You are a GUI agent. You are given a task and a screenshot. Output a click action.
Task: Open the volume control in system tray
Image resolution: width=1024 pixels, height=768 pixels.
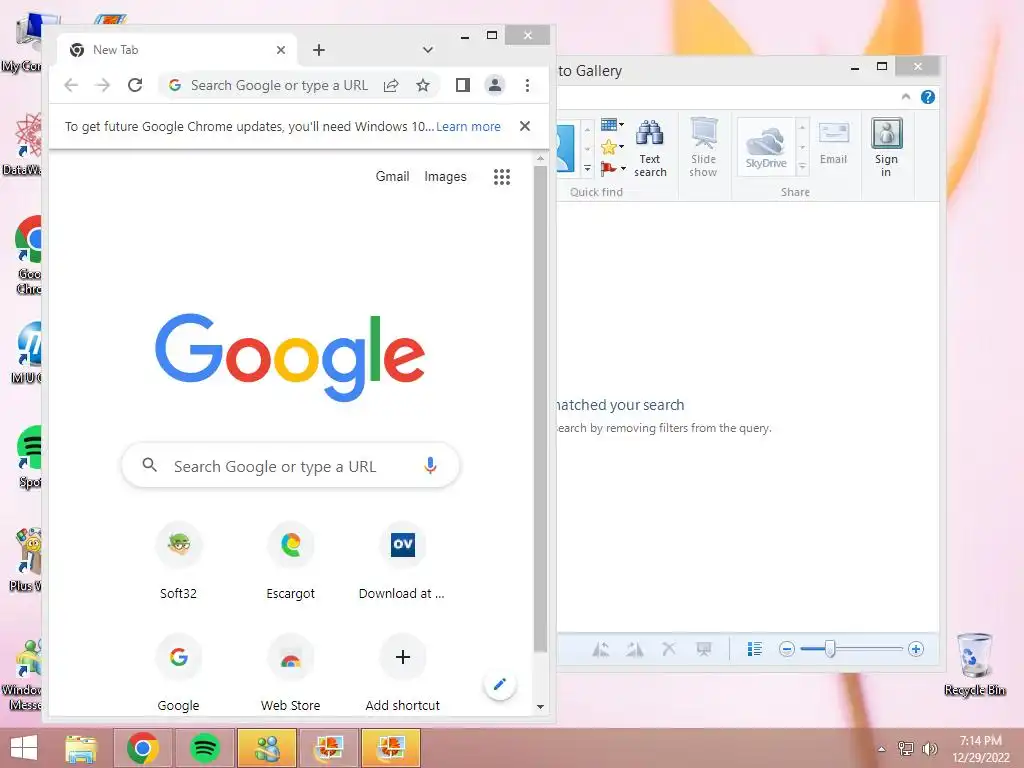click(929, 749)
